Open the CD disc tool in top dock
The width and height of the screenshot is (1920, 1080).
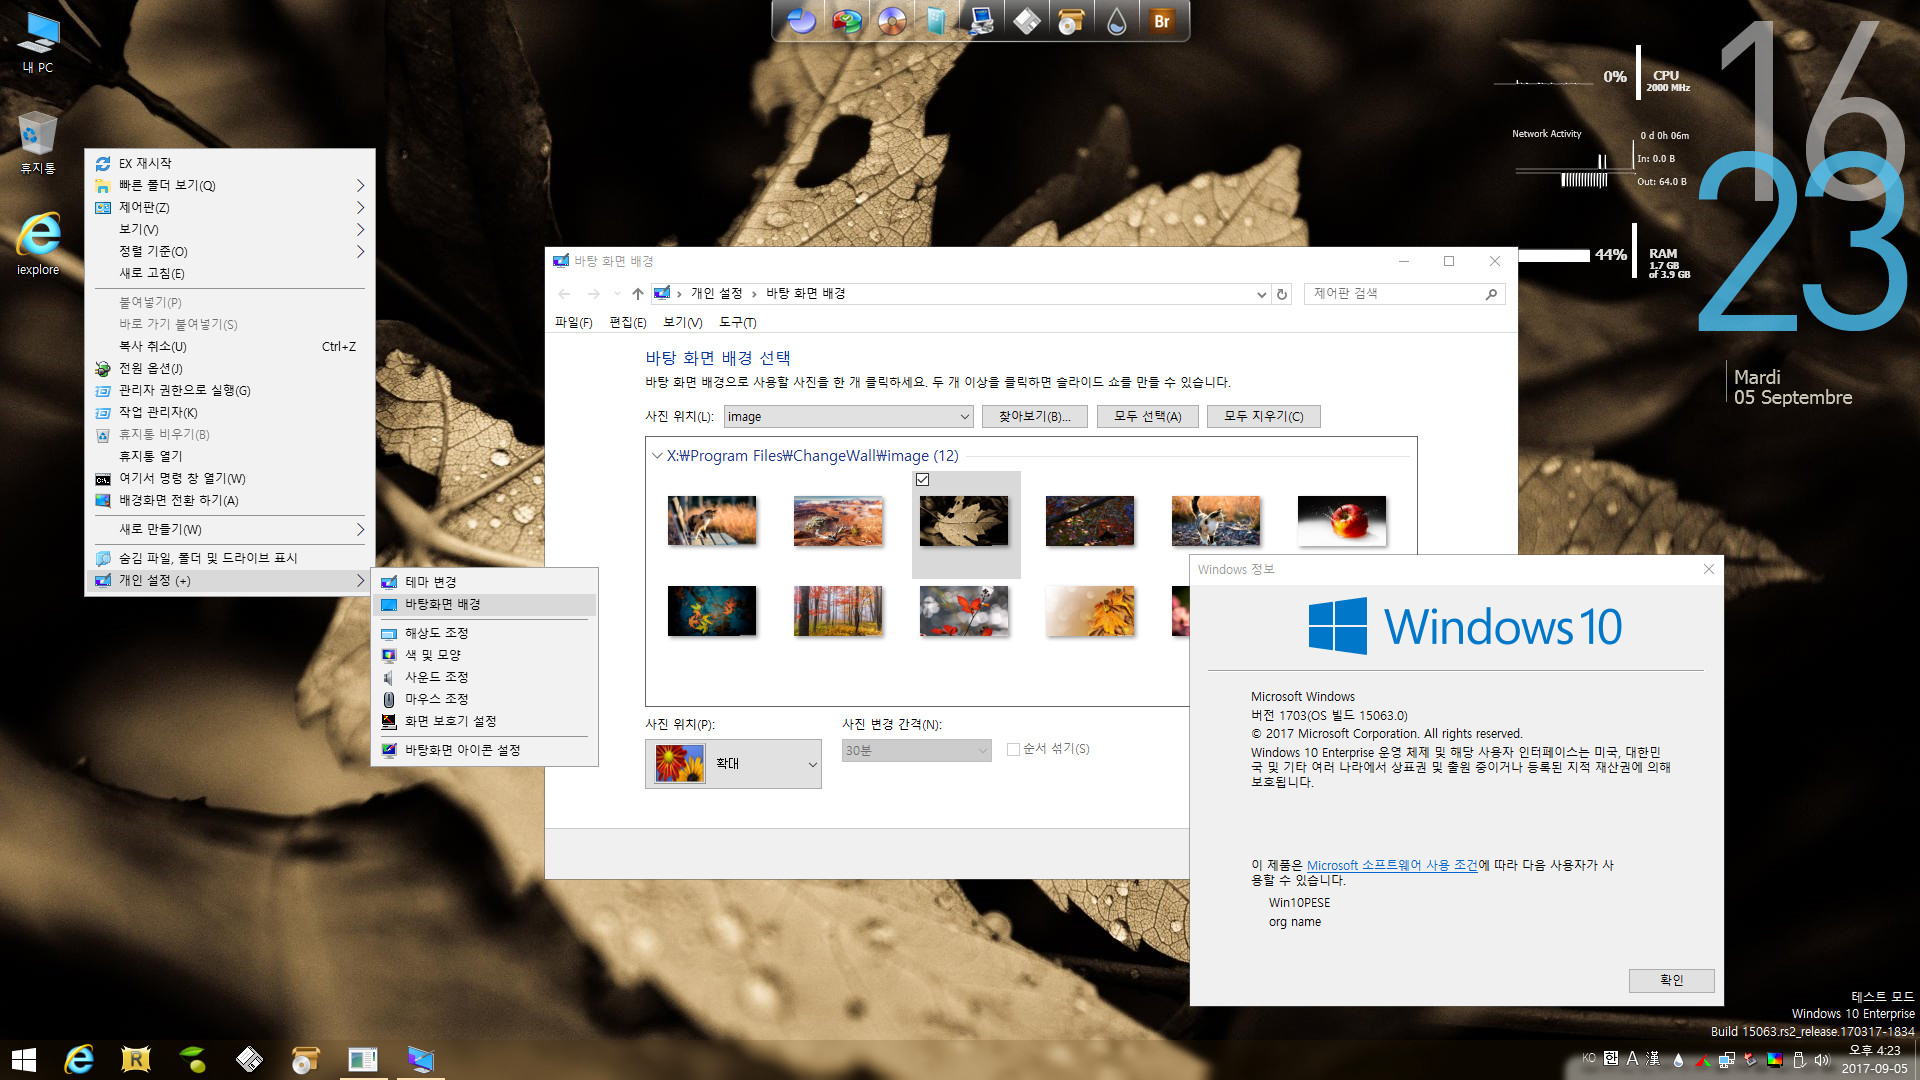coord(891,21)
